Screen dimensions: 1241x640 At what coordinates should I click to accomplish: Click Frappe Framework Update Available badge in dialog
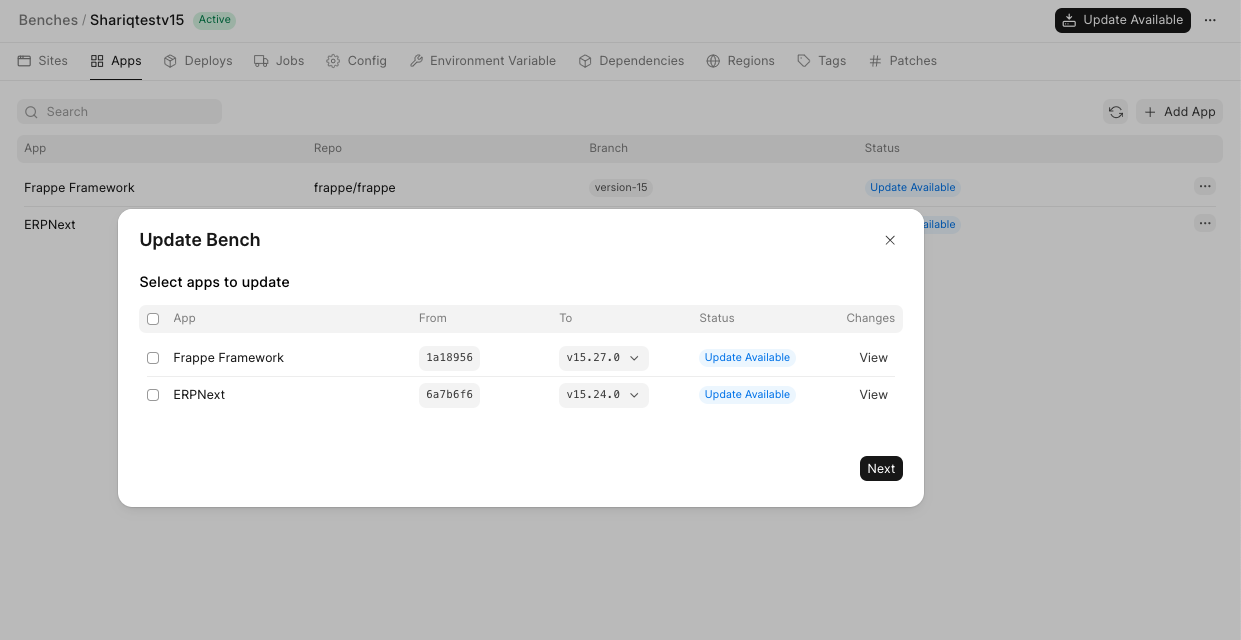(747, 358)
